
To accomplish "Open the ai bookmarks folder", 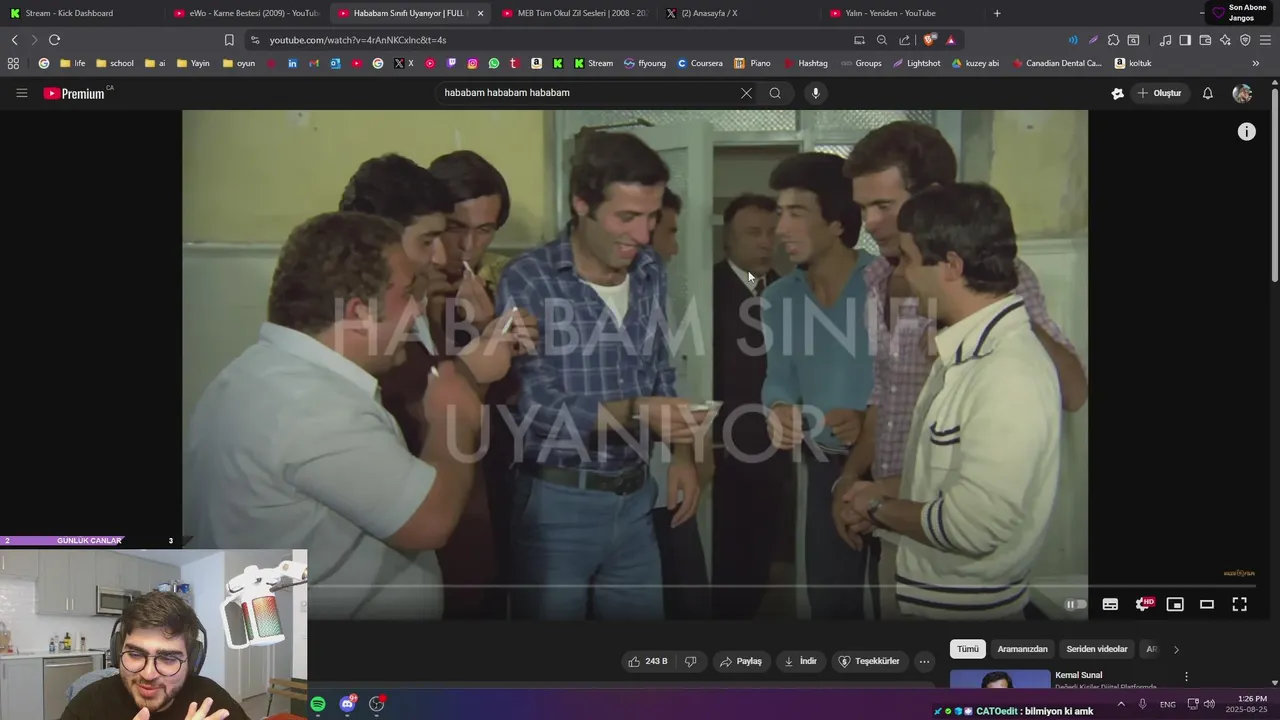I will coord(155,63).
